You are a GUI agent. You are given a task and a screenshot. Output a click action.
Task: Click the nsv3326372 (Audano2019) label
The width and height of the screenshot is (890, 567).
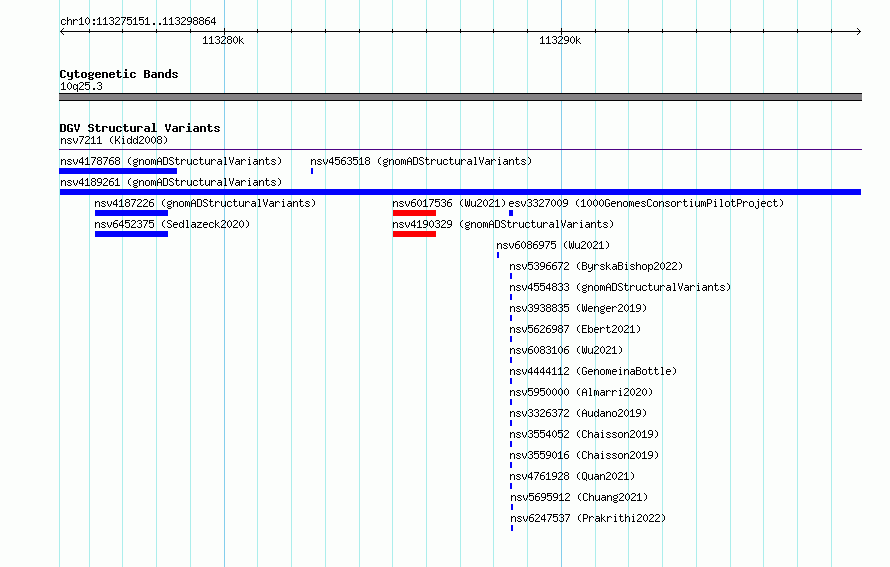(x=578, y=413)
